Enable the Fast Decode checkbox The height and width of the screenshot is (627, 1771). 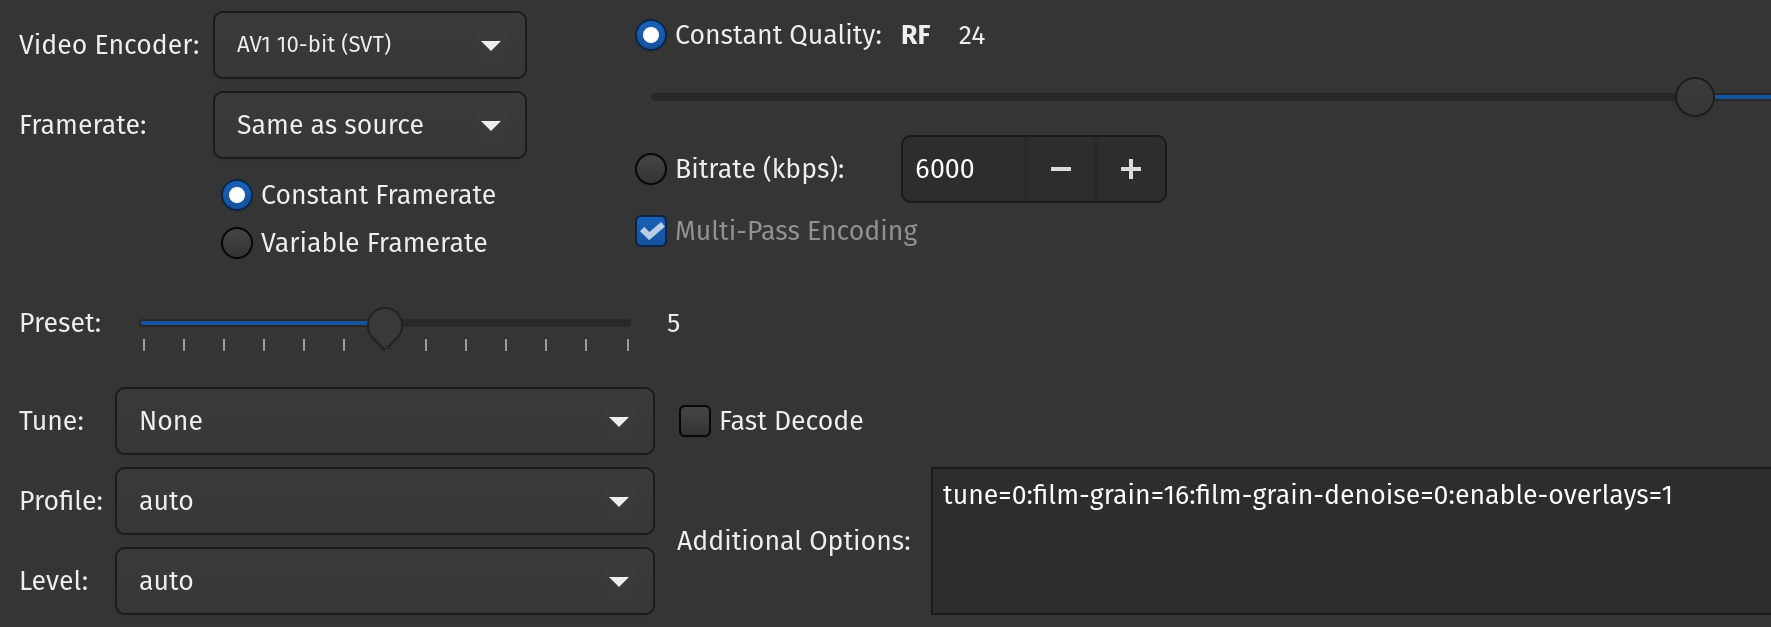(x=695, y=421)
